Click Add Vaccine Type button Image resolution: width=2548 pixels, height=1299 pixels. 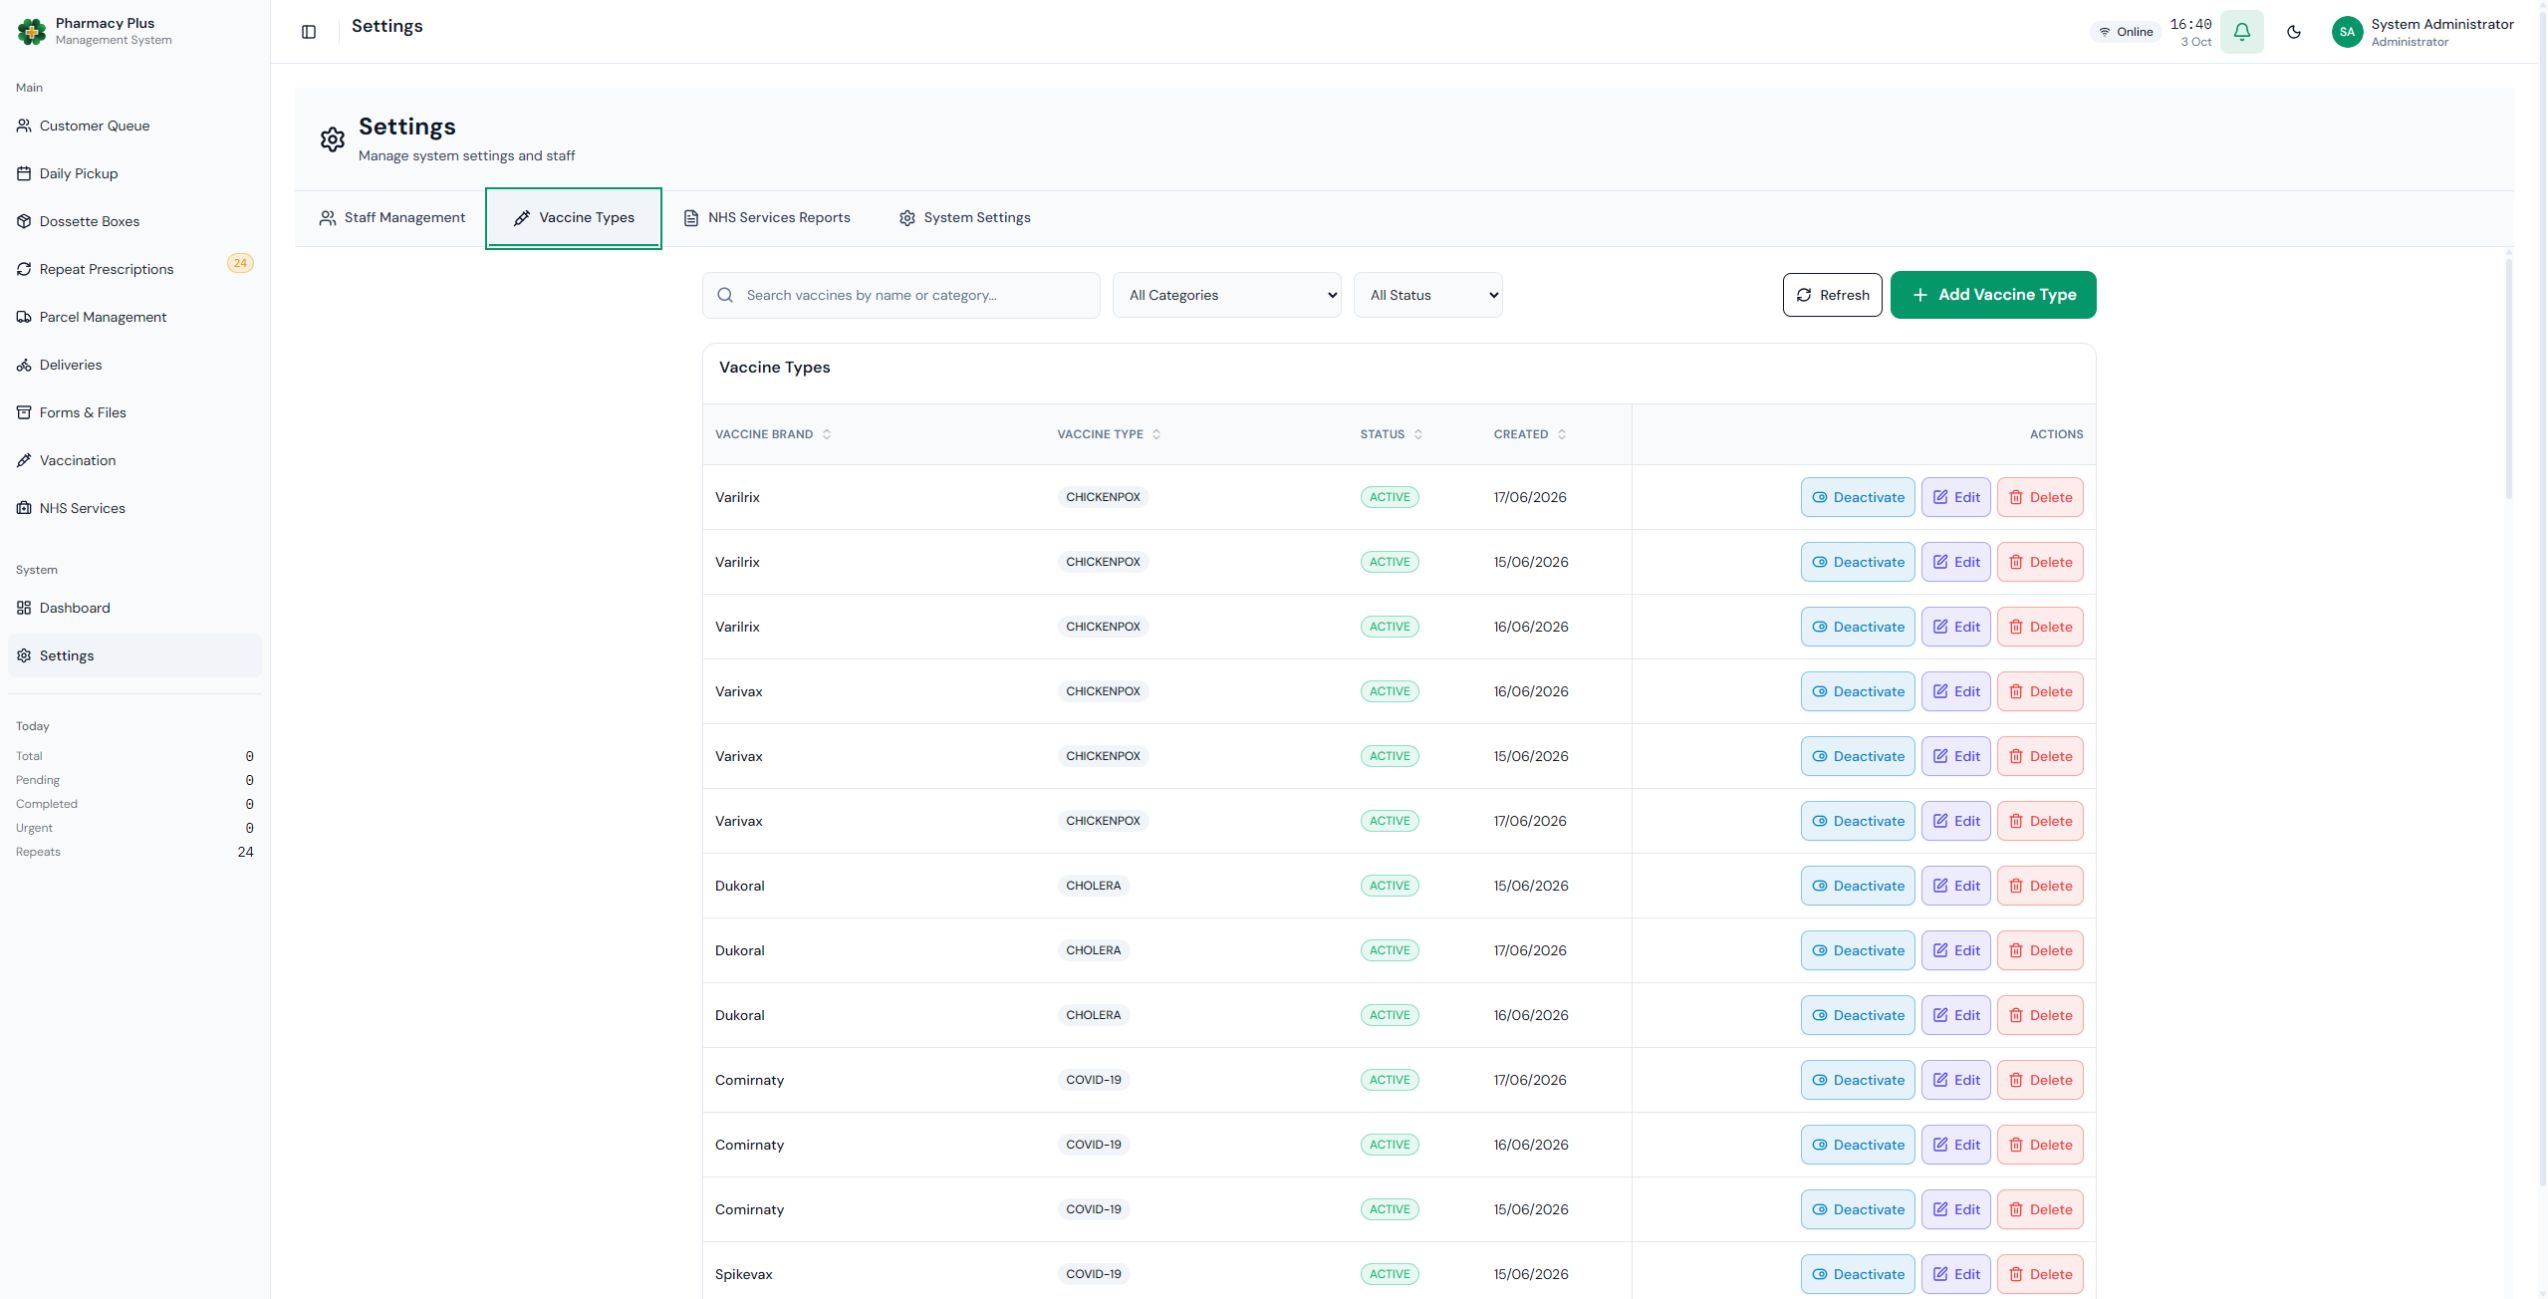1993,295
